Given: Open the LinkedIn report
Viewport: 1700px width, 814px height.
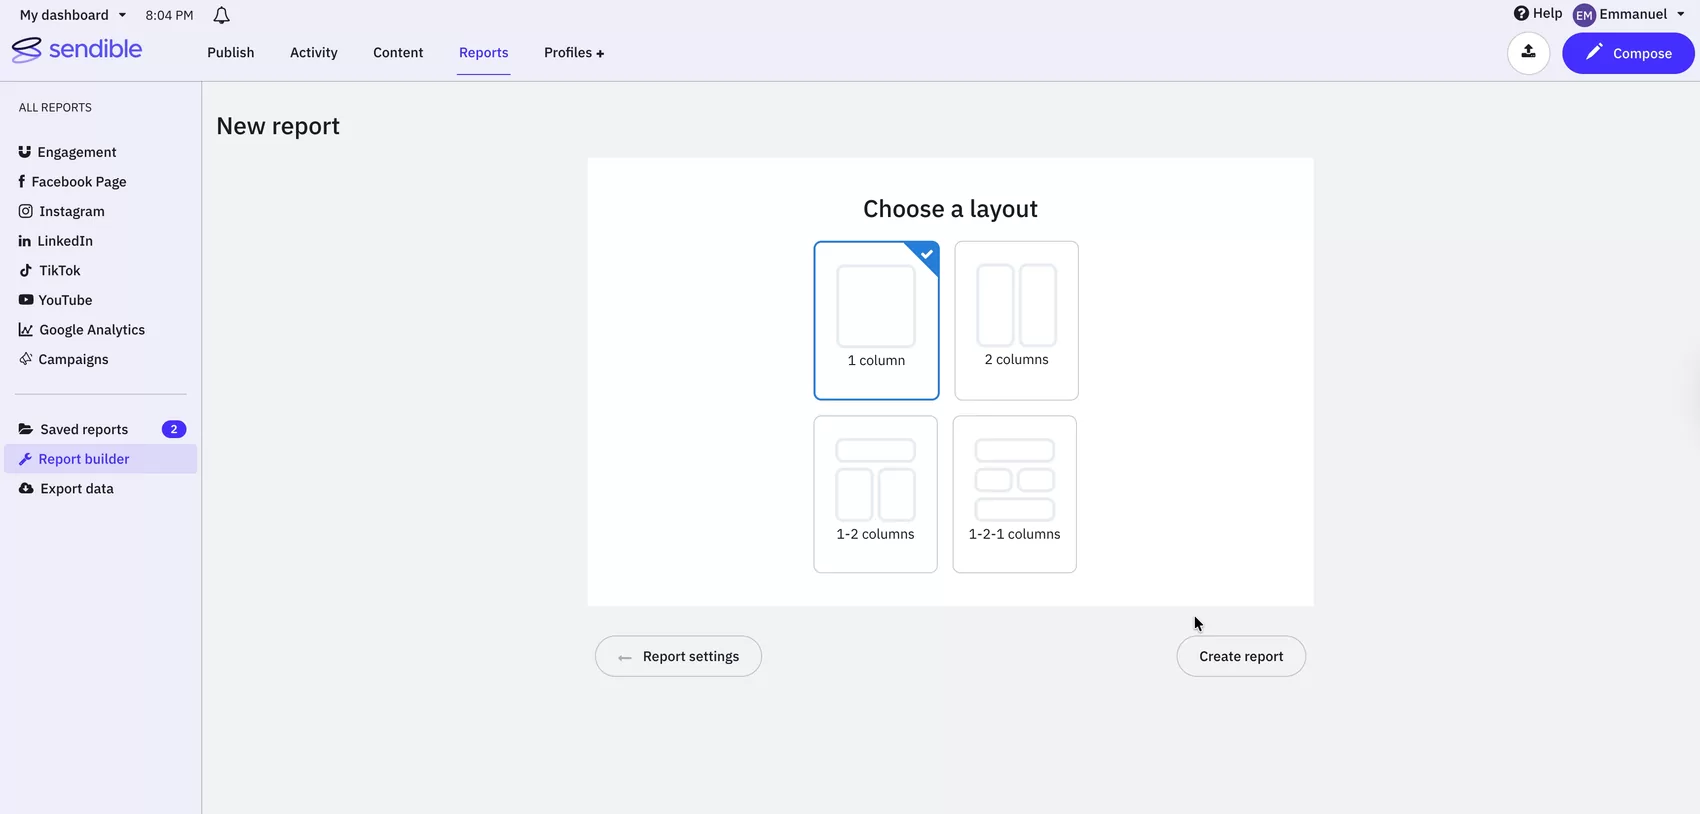Looking at the screenshot, I should 65,241.
